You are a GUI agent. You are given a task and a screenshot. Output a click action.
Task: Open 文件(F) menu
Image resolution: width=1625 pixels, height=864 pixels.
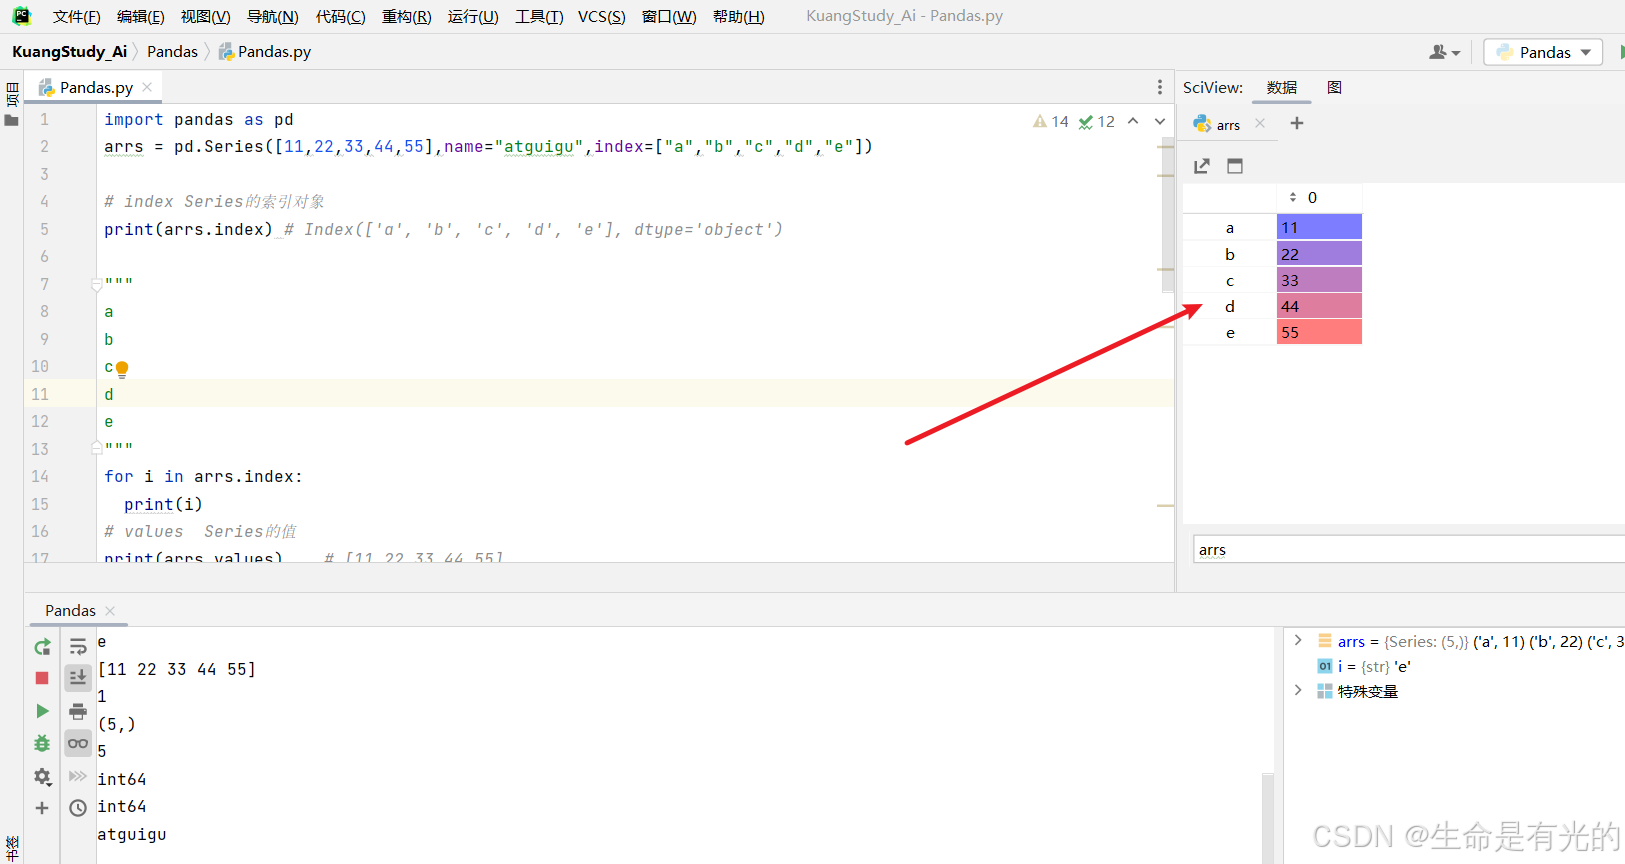coord(77,17)
